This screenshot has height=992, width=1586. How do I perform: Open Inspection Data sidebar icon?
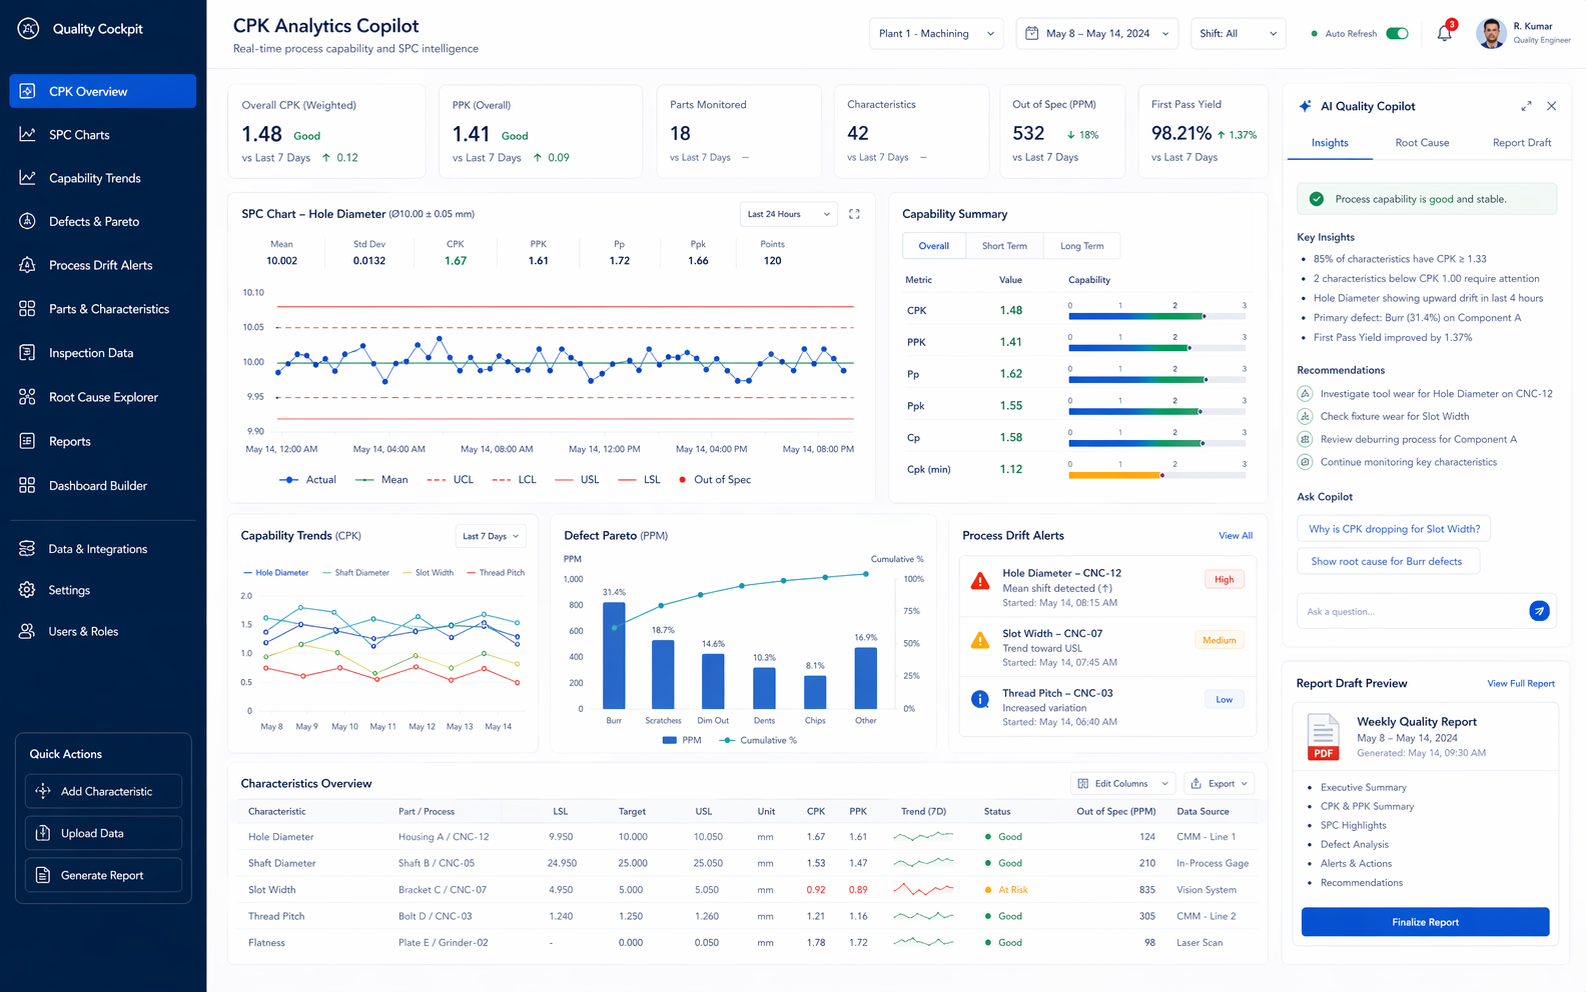(27, 353)
